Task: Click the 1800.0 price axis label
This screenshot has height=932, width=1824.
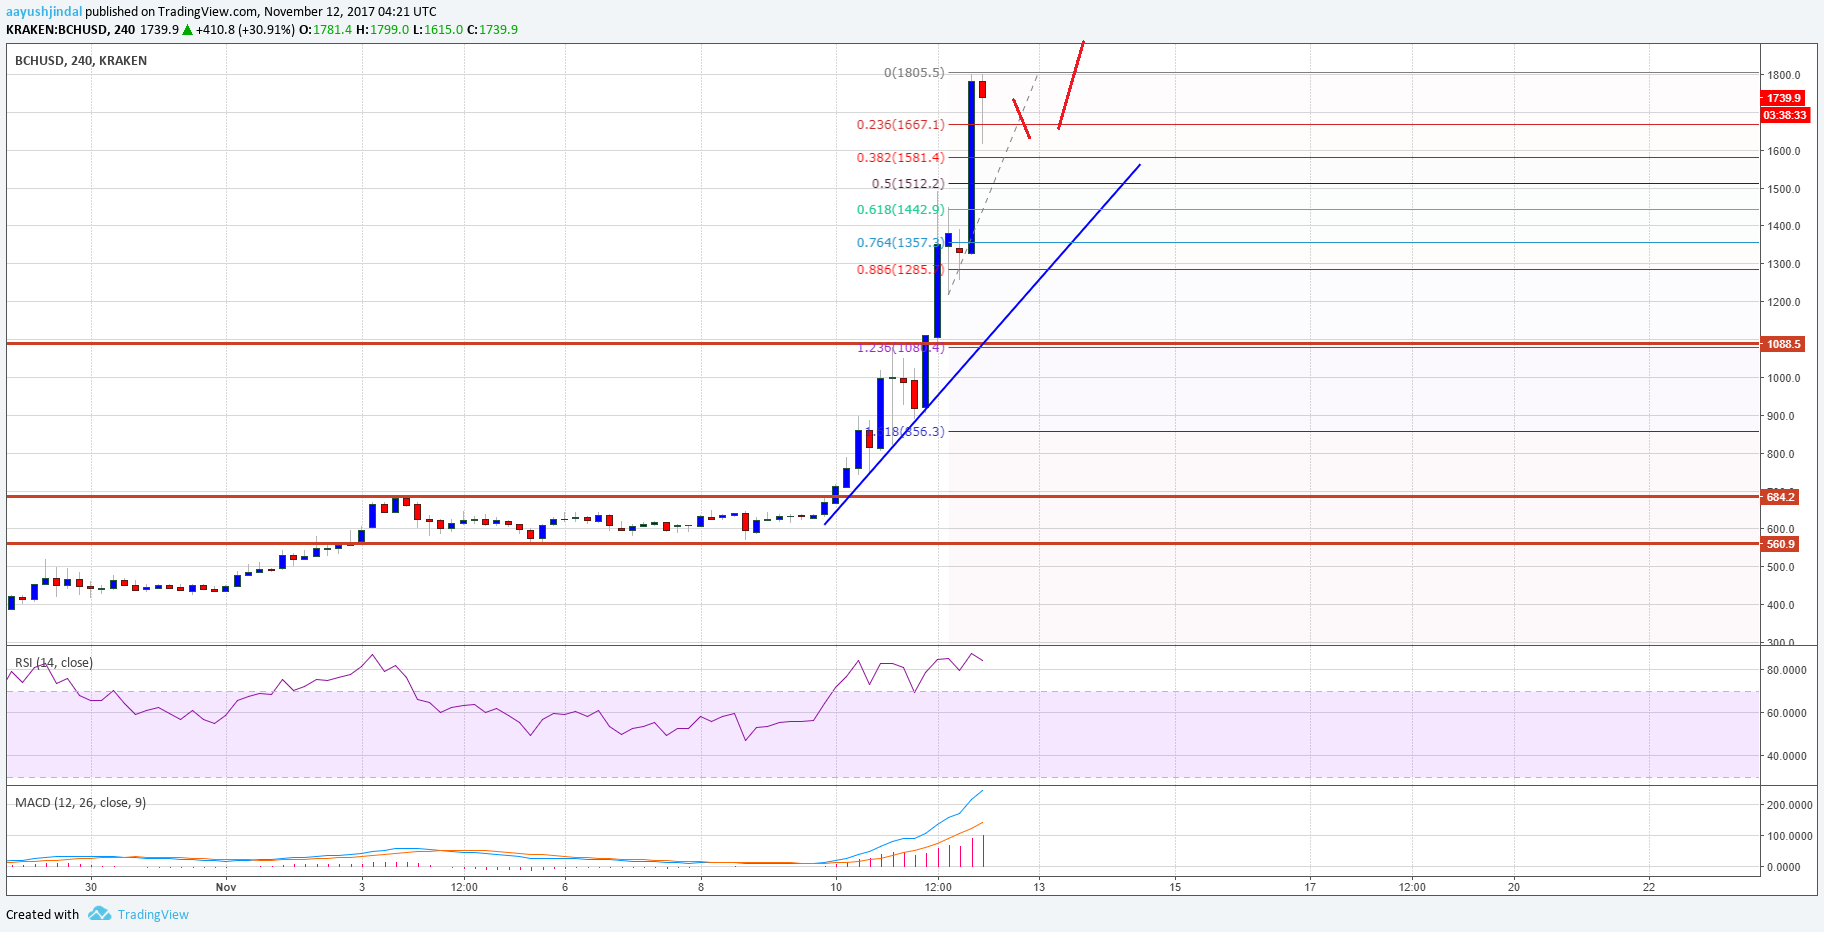Action: 1784,75
